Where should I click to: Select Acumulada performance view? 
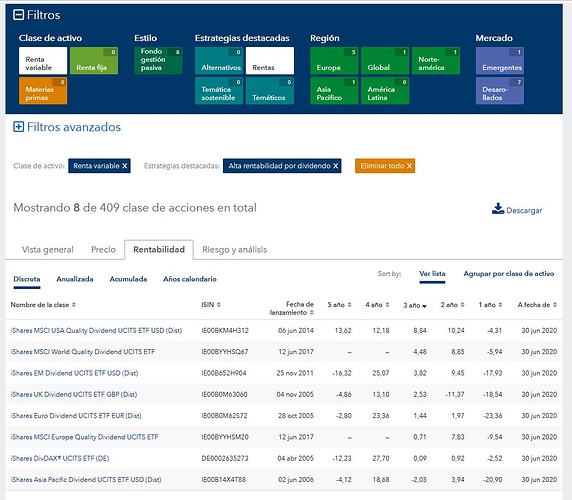pos(128,279)
